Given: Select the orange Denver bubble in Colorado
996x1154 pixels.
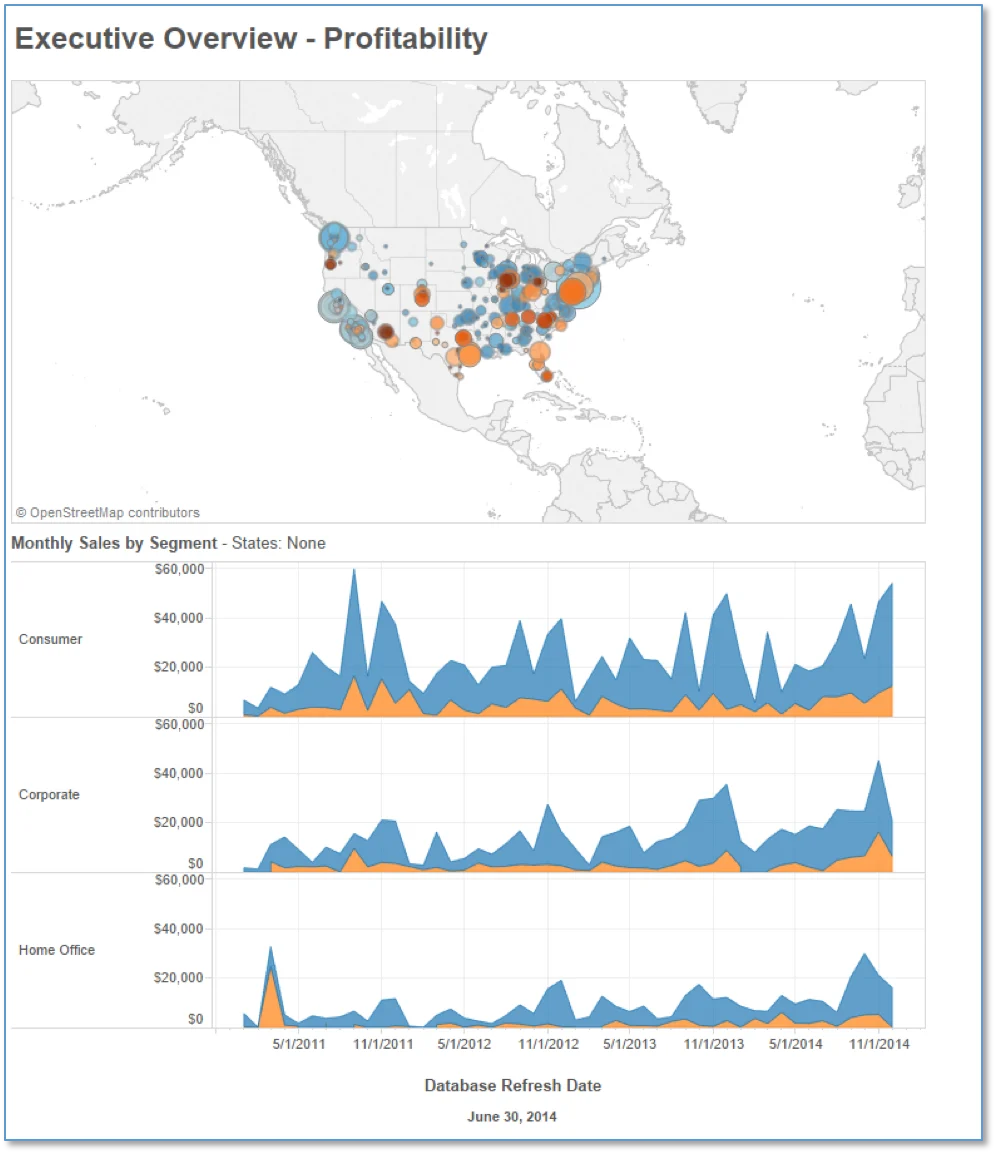Looking at the screenshot, I should (x=422, y=298).
